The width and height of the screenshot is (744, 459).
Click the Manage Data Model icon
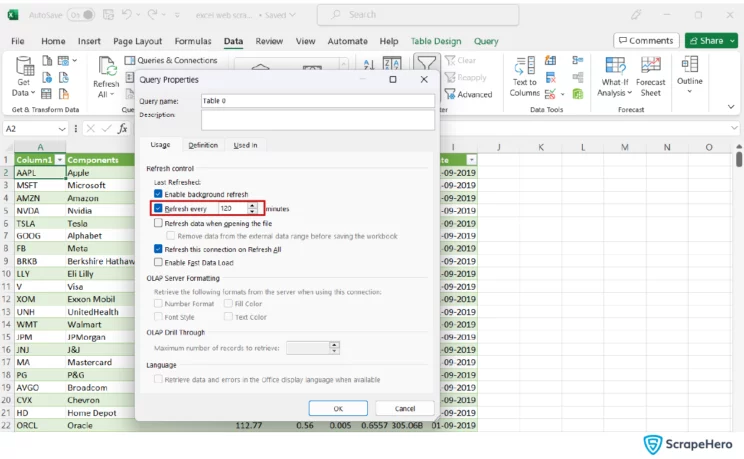pos(577,94)
